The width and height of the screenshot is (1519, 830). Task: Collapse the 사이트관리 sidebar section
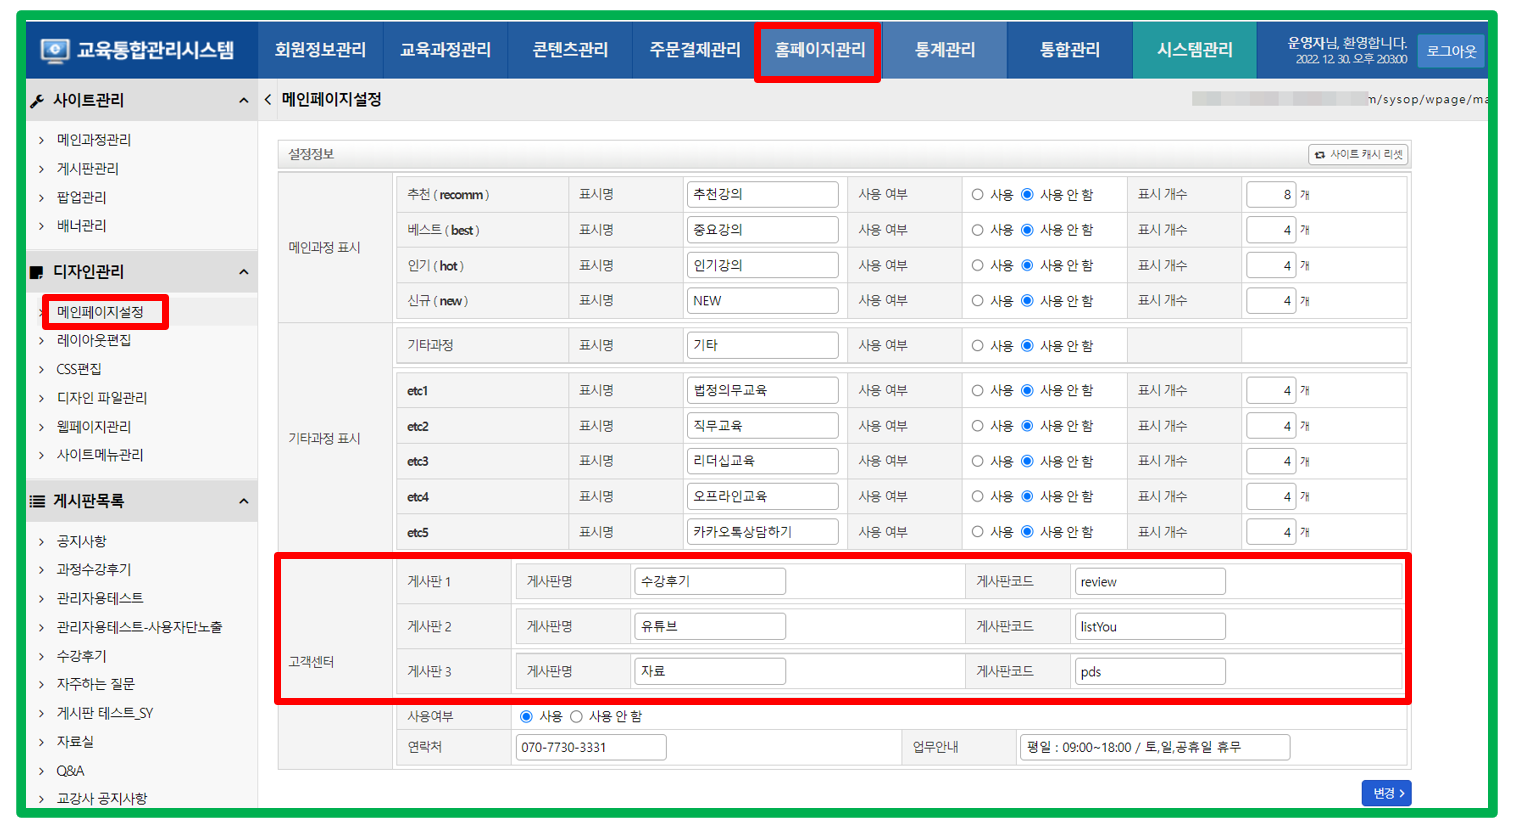tap(243, 101)
